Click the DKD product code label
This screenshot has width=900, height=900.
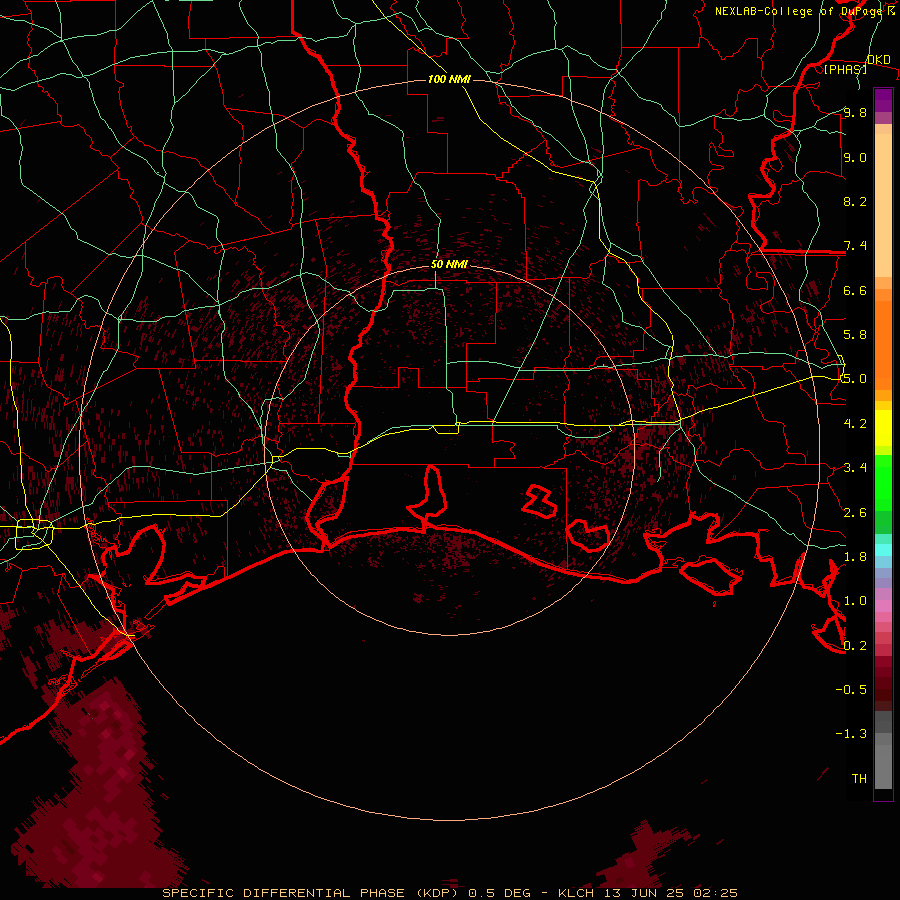(879, 60)
